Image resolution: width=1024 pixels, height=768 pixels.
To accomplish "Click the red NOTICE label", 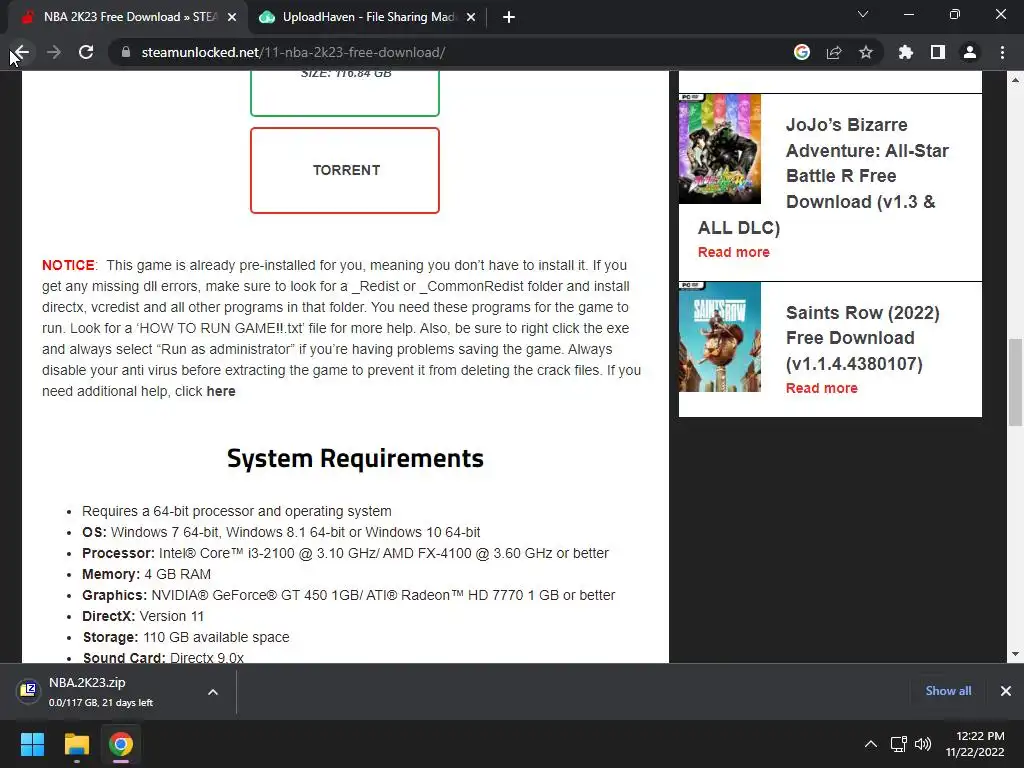I will coord(68,265).
